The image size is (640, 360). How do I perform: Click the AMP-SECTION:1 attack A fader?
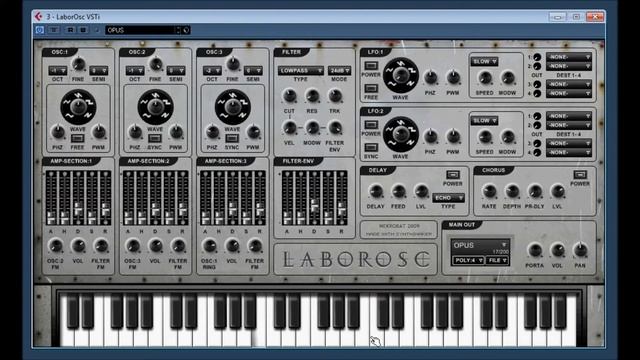(x=51, y=198)
